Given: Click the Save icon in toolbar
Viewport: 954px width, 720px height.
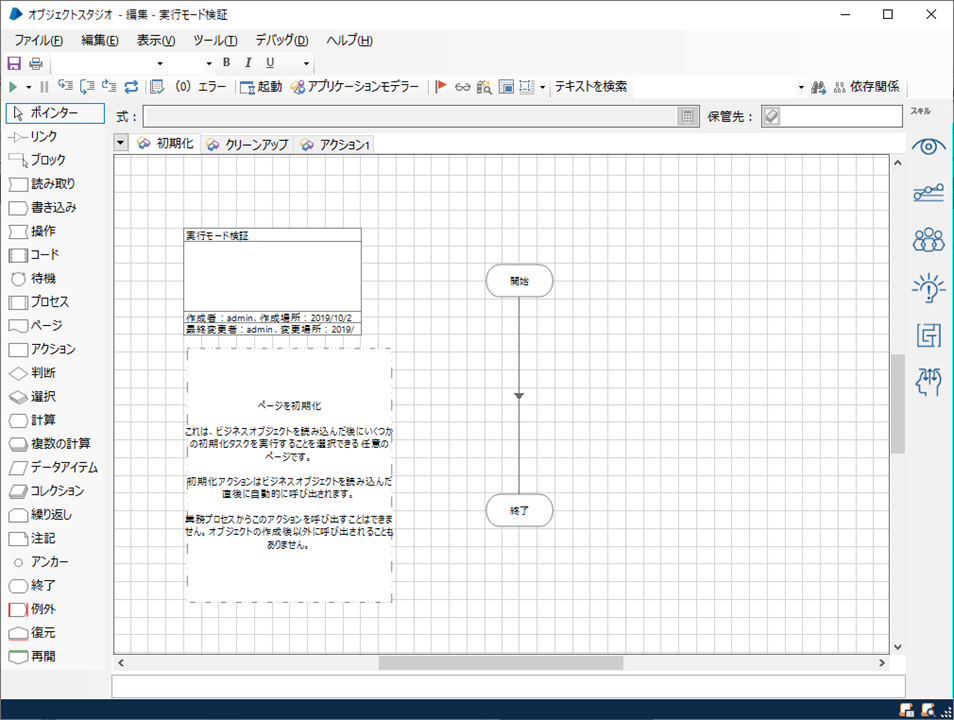Looking at the screenshot, I should 14,63.
